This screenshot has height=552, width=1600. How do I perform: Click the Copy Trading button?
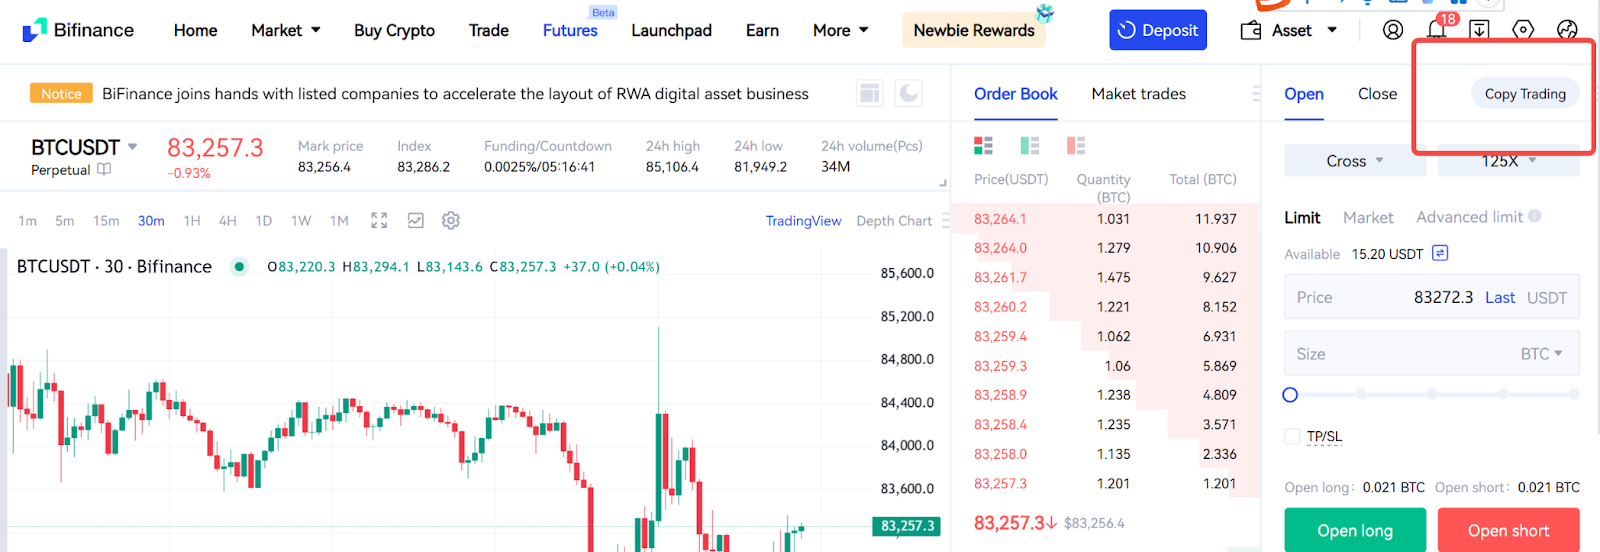(x=1524, y=94)
